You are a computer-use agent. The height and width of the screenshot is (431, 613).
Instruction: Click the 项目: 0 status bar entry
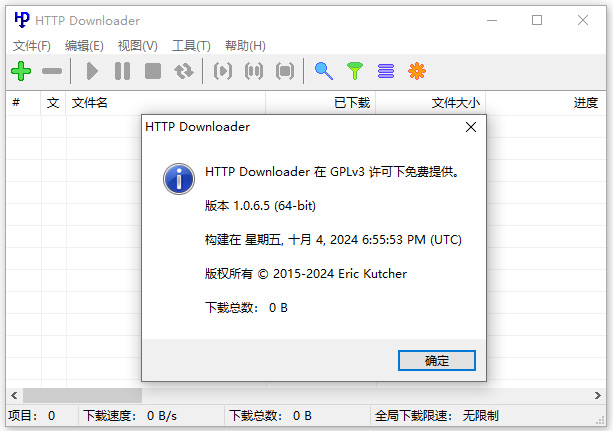[x=32, y=415]
